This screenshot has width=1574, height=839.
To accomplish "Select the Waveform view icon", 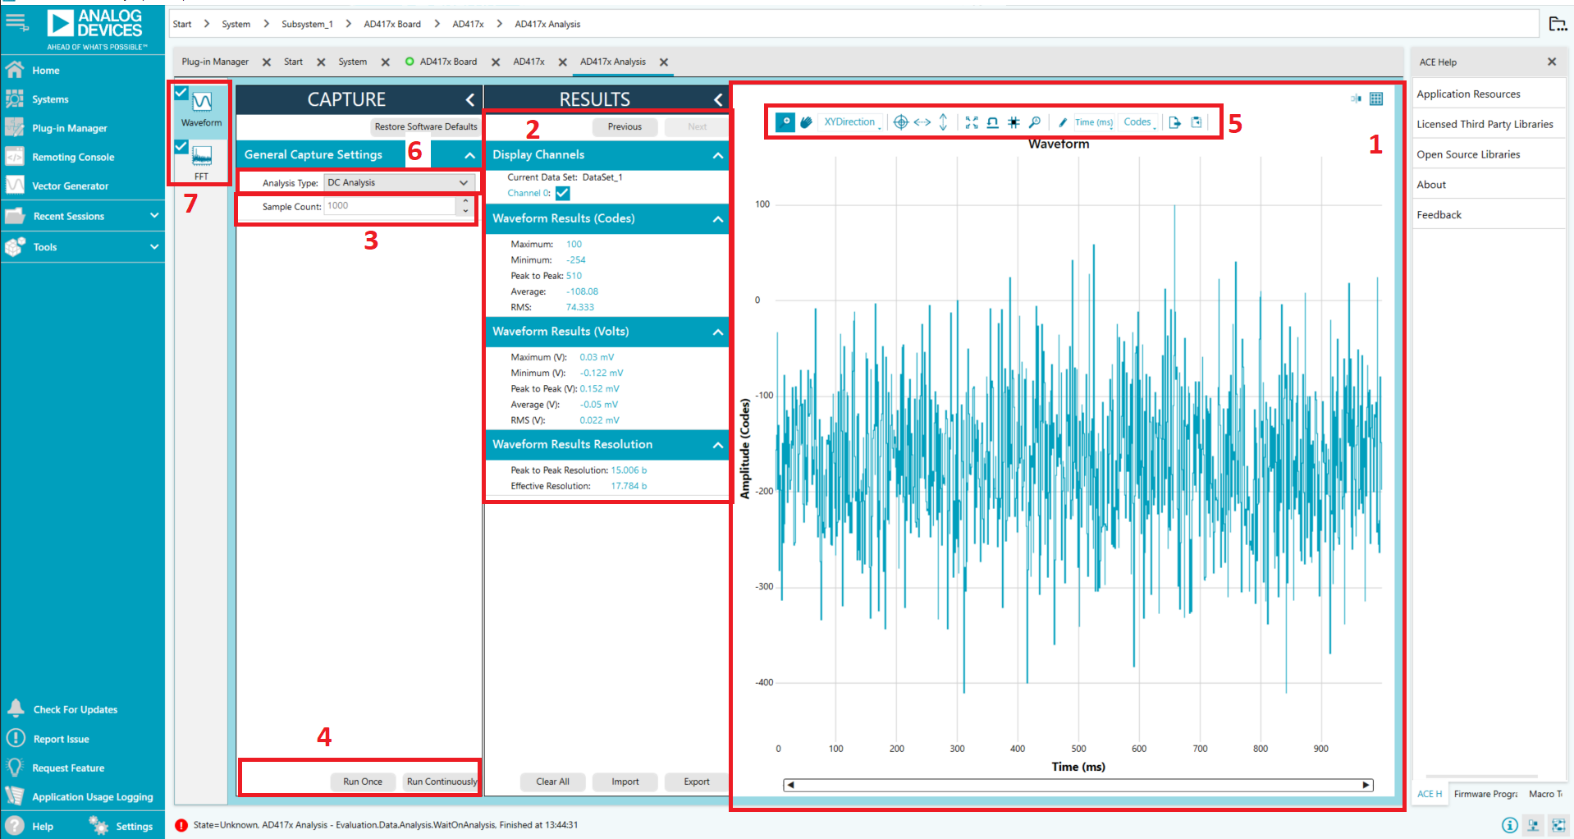I will (202, 102).
